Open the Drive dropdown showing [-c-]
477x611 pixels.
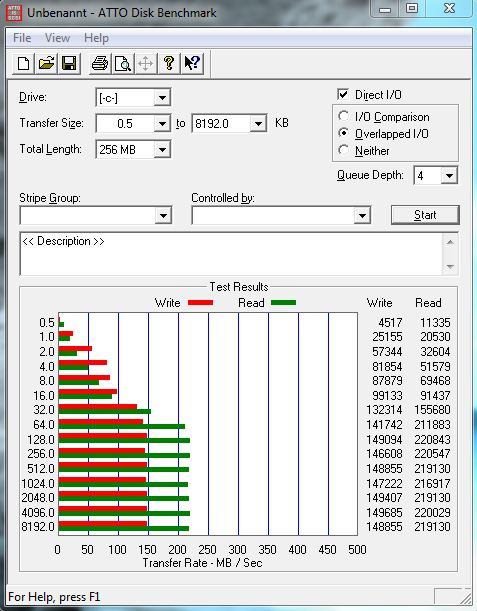coord(133,97)
